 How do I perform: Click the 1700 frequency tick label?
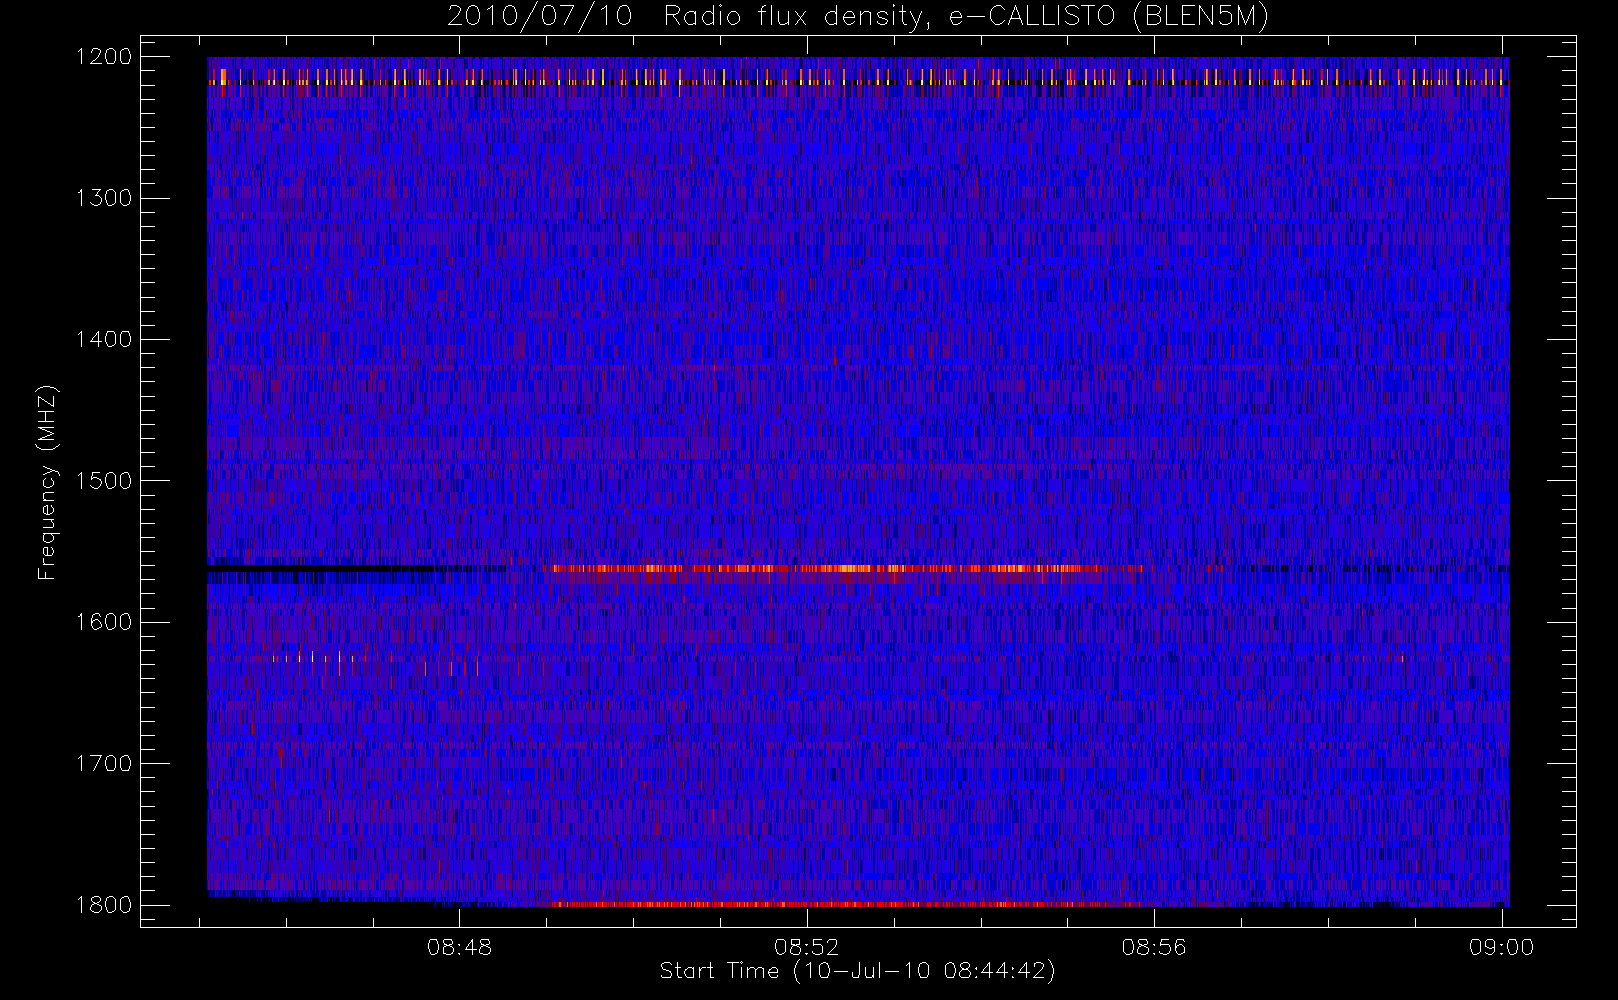click(x=105, y=763)
